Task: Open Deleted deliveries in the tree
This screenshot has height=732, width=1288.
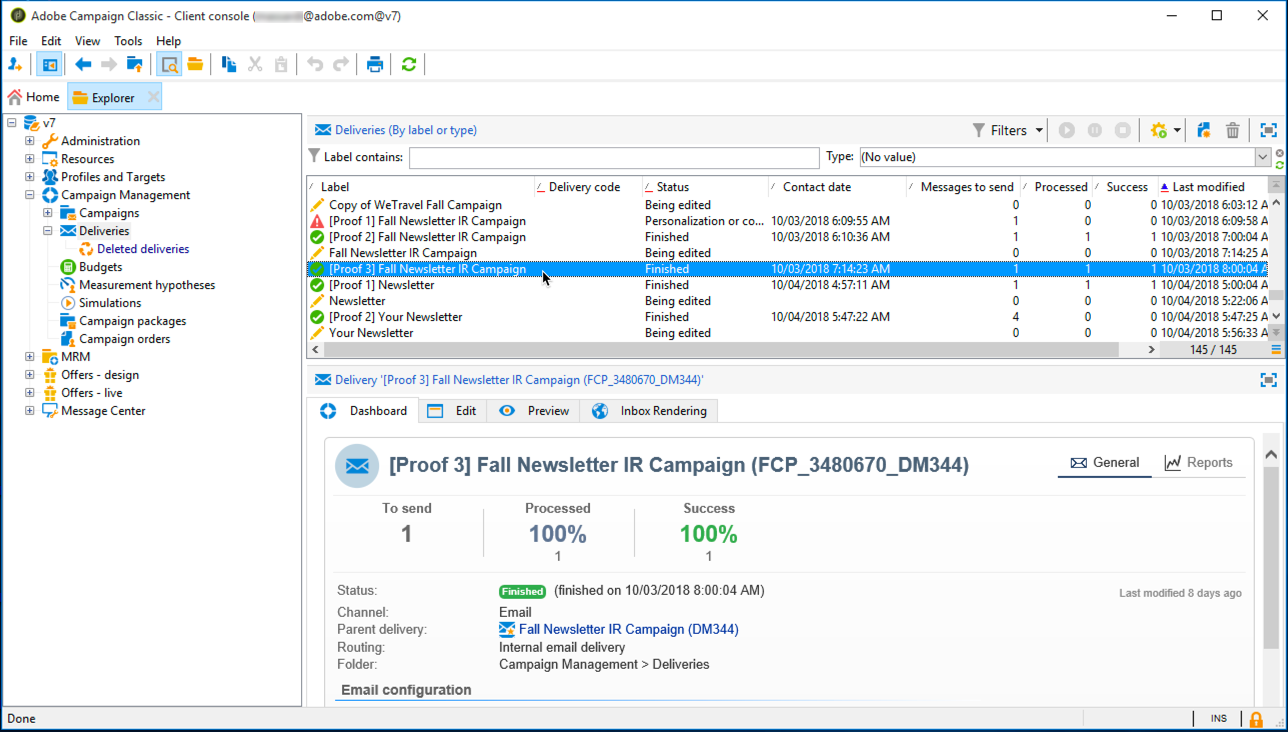Action: pos(143,249)
